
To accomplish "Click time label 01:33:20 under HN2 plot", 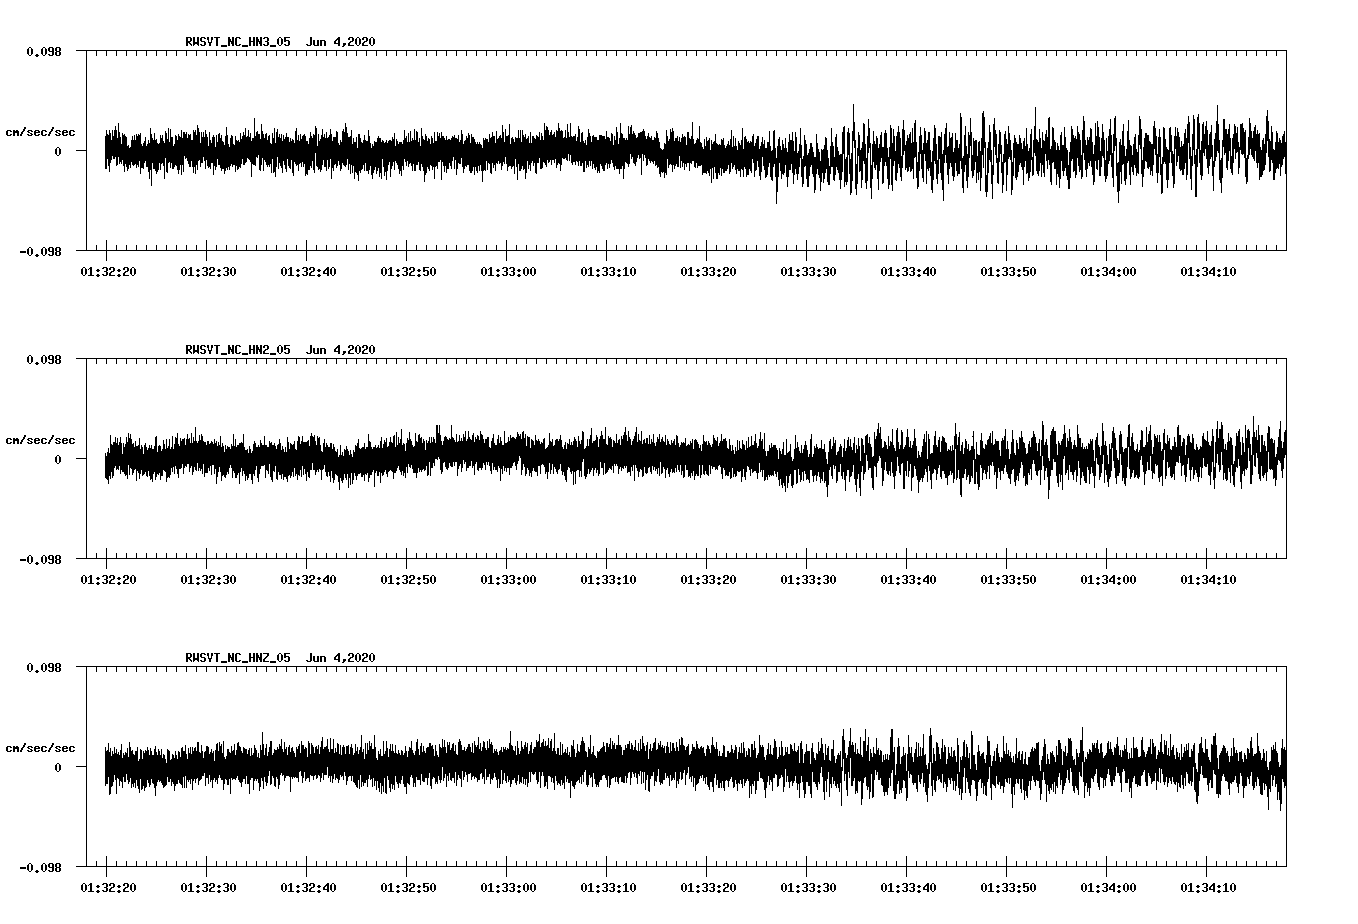I will pos(708,580).
